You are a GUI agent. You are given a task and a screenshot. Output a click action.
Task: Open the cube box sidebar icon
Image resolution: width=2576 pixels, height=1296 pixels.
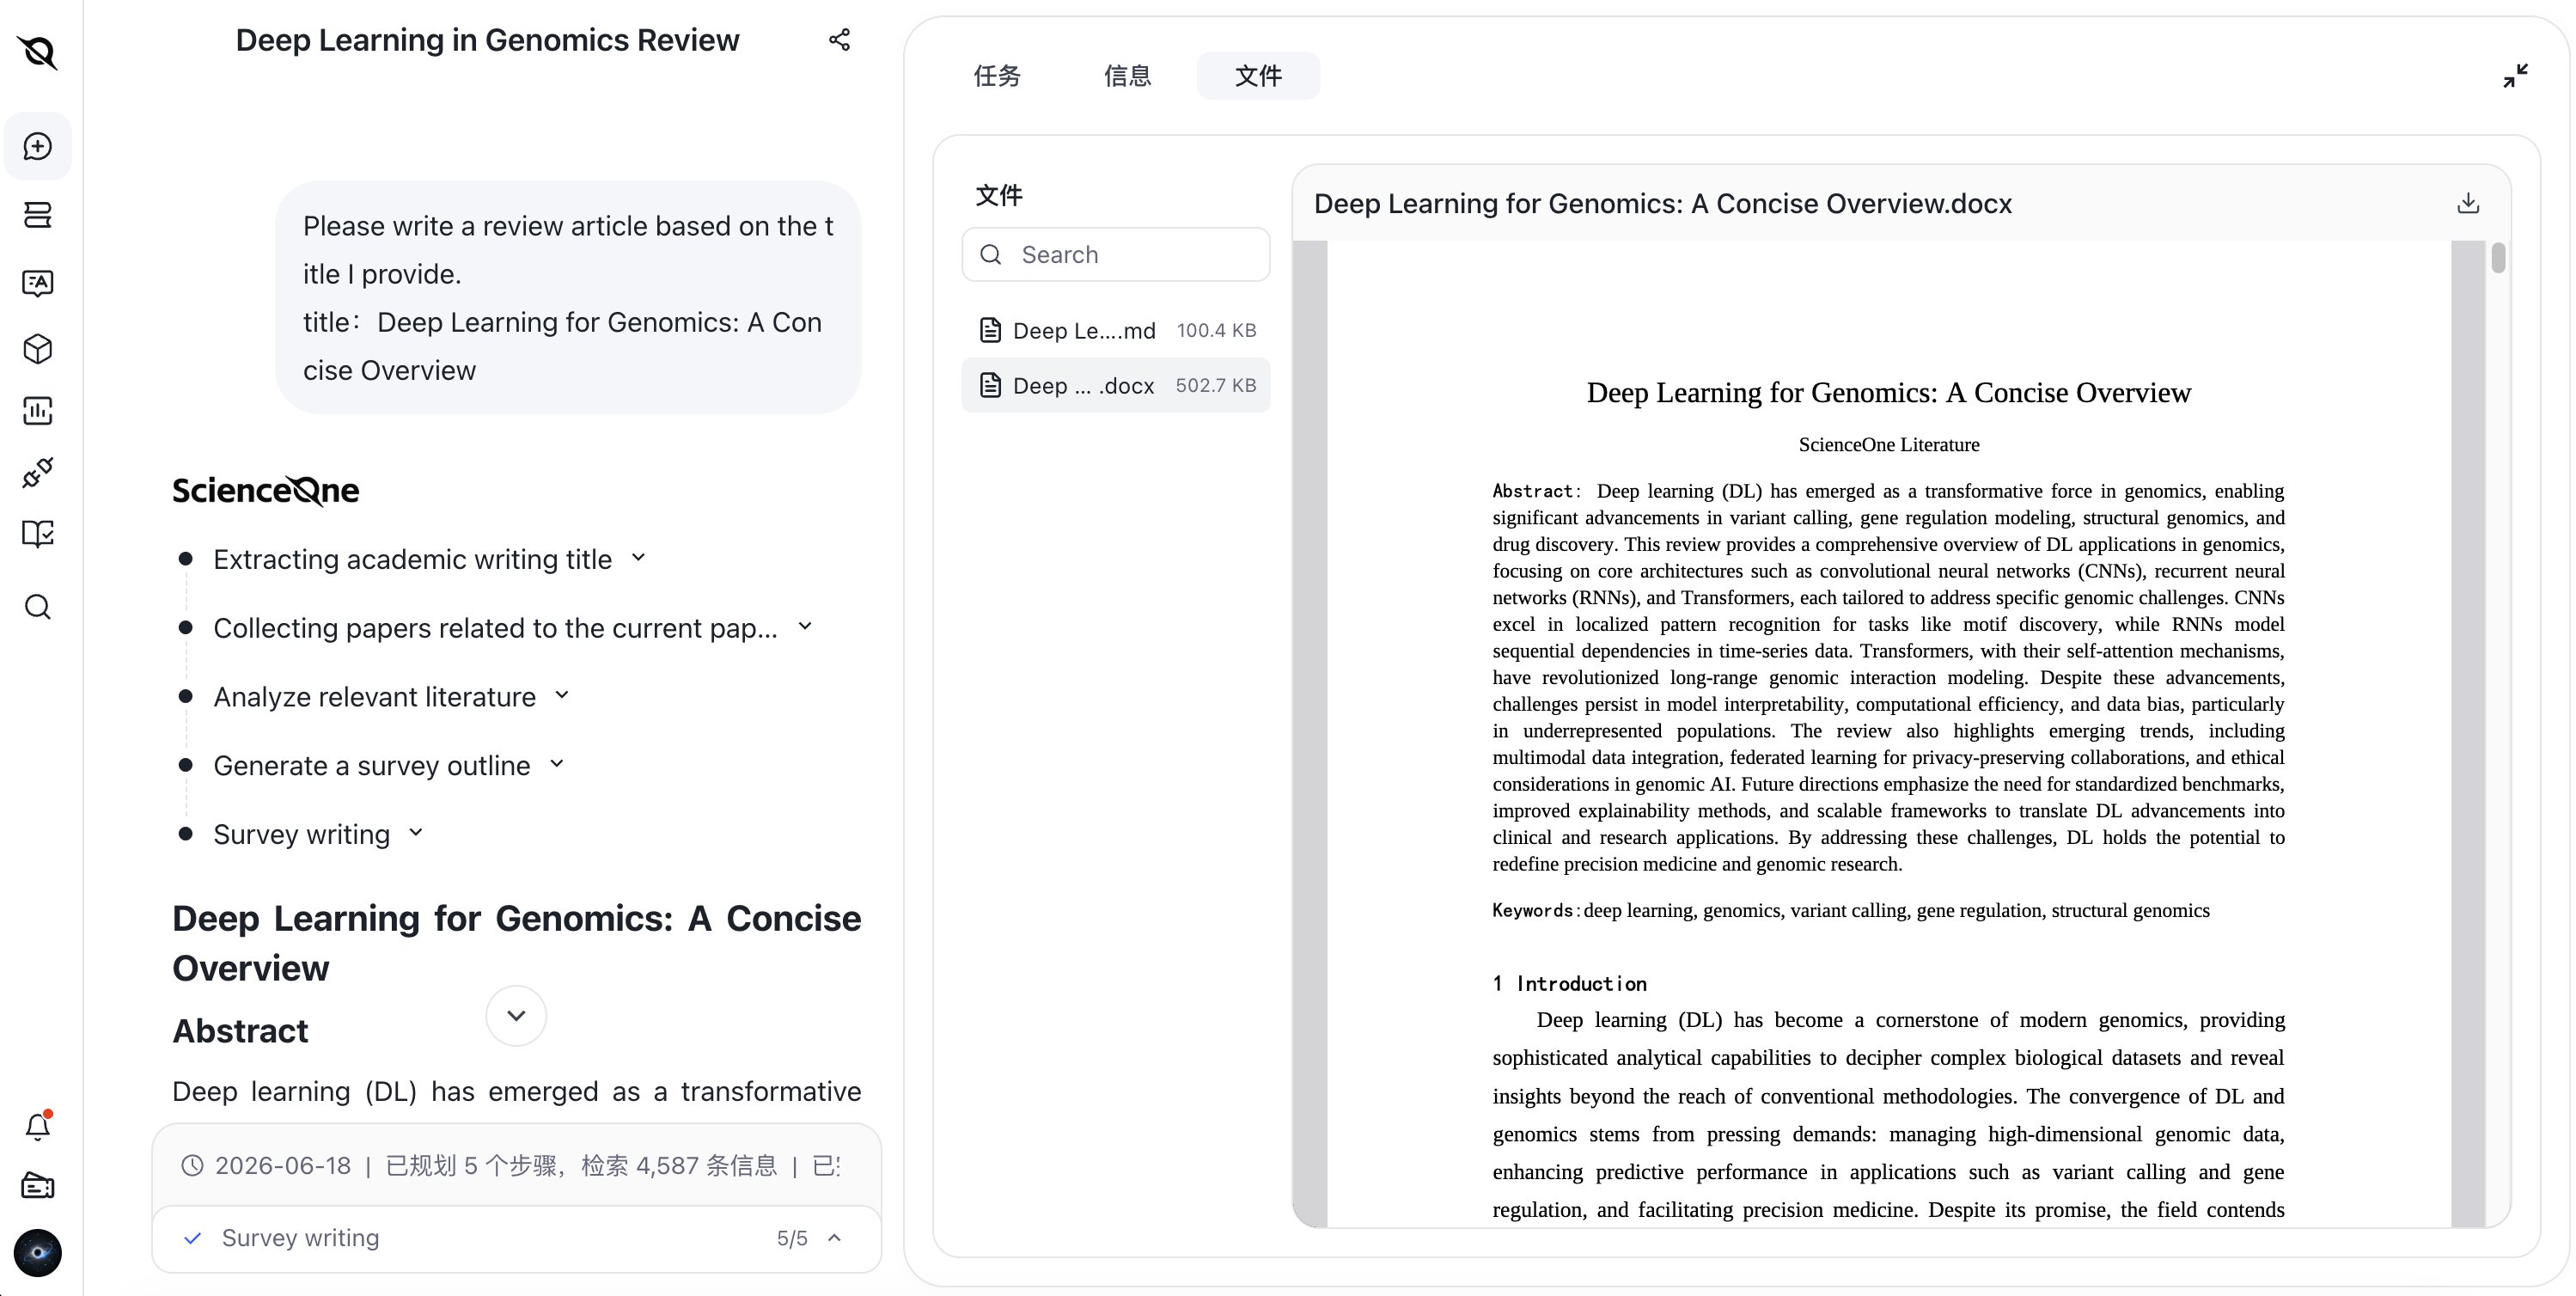pyautogui.click(x=38, y=349)
